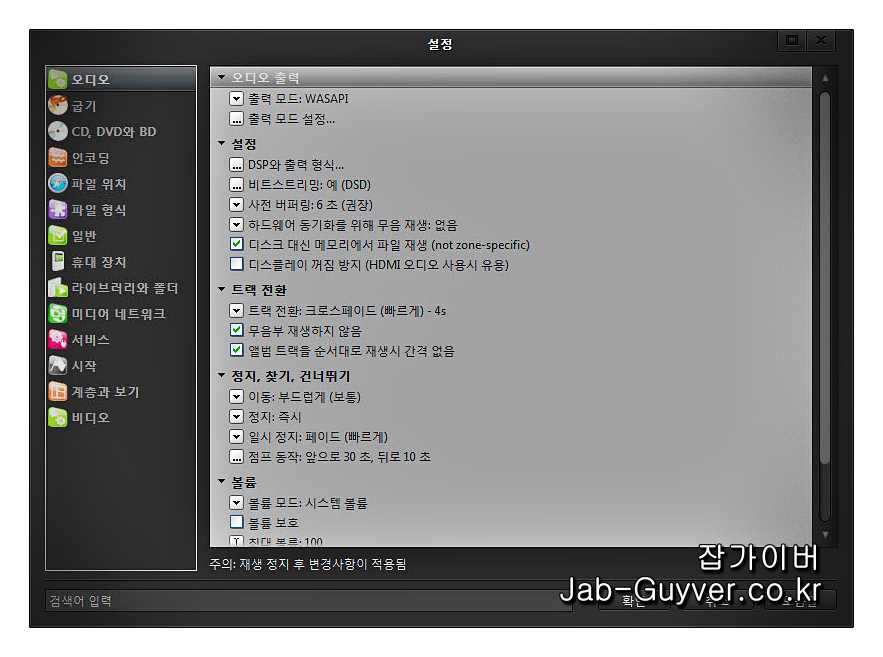Open 일시 정지: 페이드 dropdown
The image size is (883, 657).
click(237, 436)
